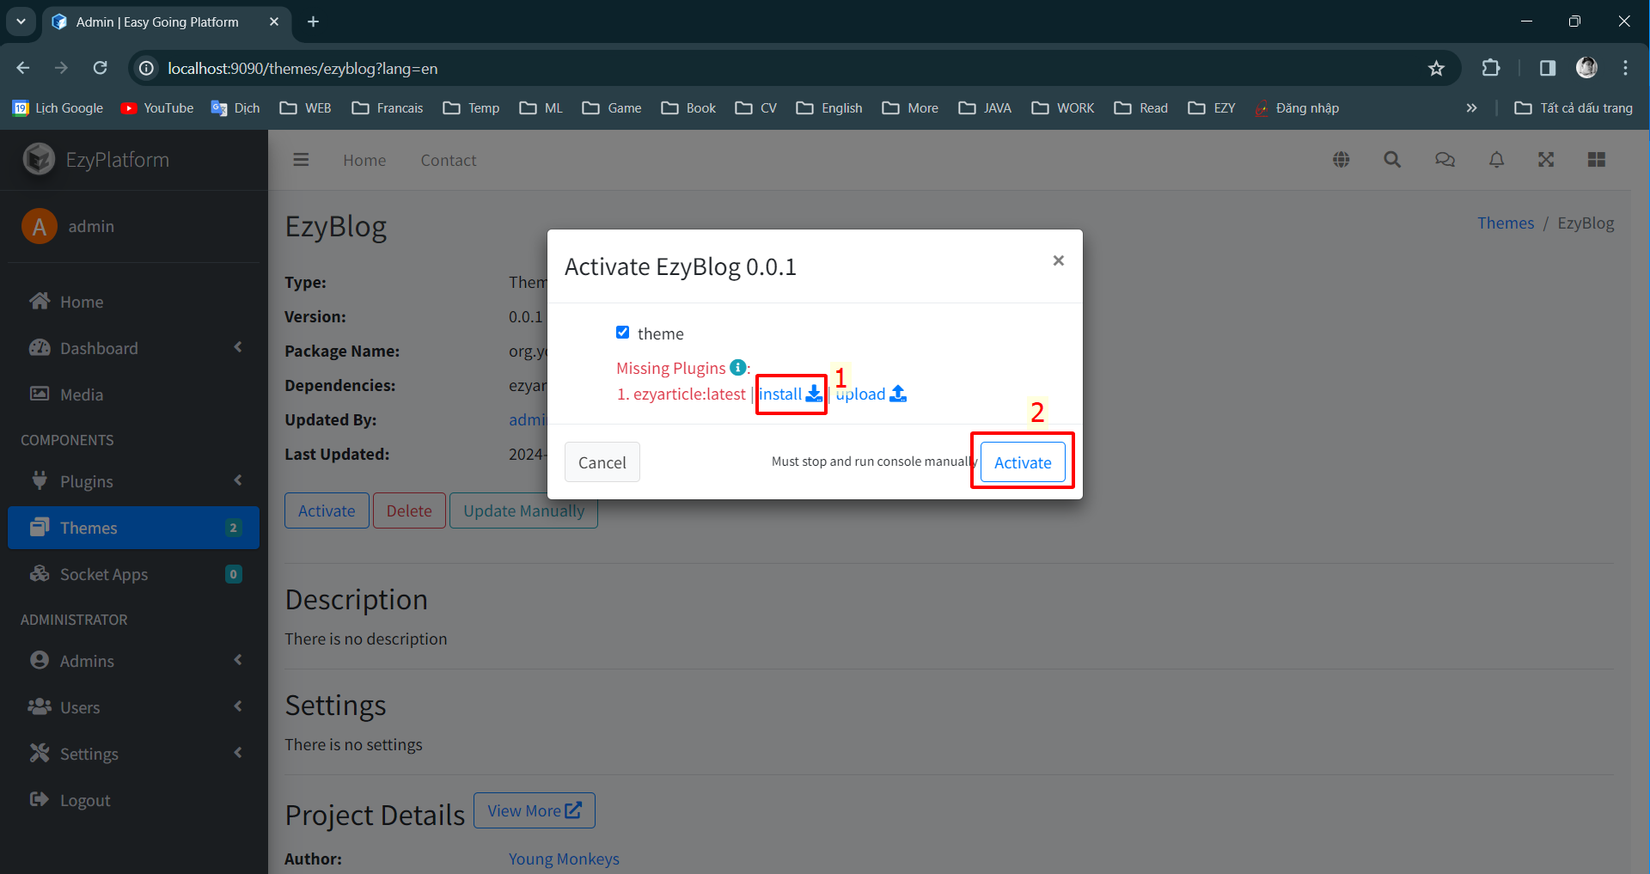Screen dimensions: 1650x874
Task: Bookmark this page with the star icon
Action: pyautogui.click(x=1436, y=68)
